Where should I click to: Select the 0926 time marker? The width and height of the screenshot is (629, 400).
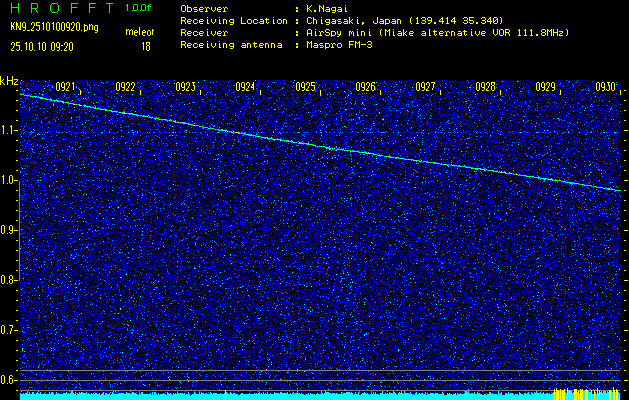click(x=365, y=87)
